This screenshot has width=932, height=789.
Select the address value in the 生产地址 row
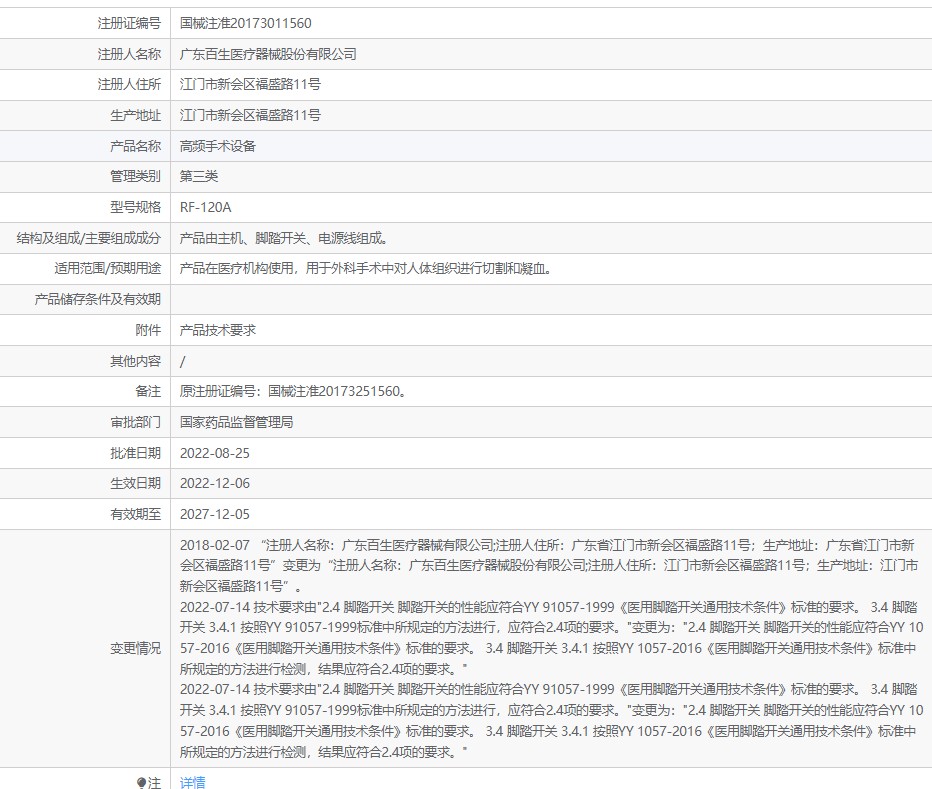point(250,115)
